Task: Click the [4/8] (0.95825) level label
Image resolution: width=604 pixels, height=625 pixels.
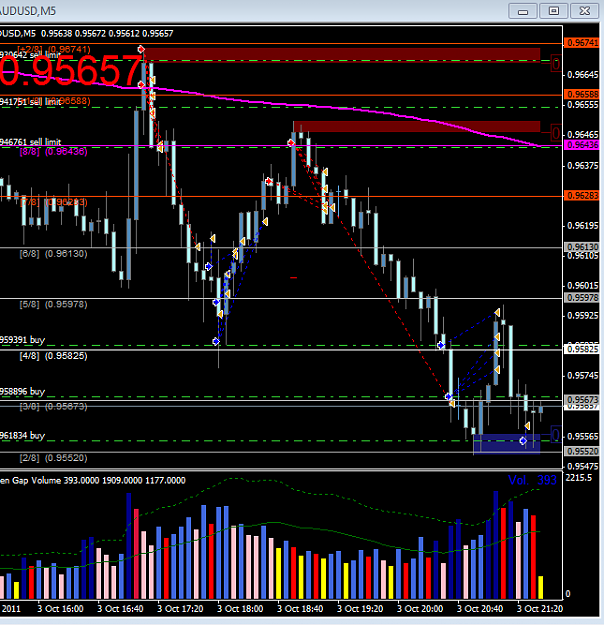Action: point(53,356)
